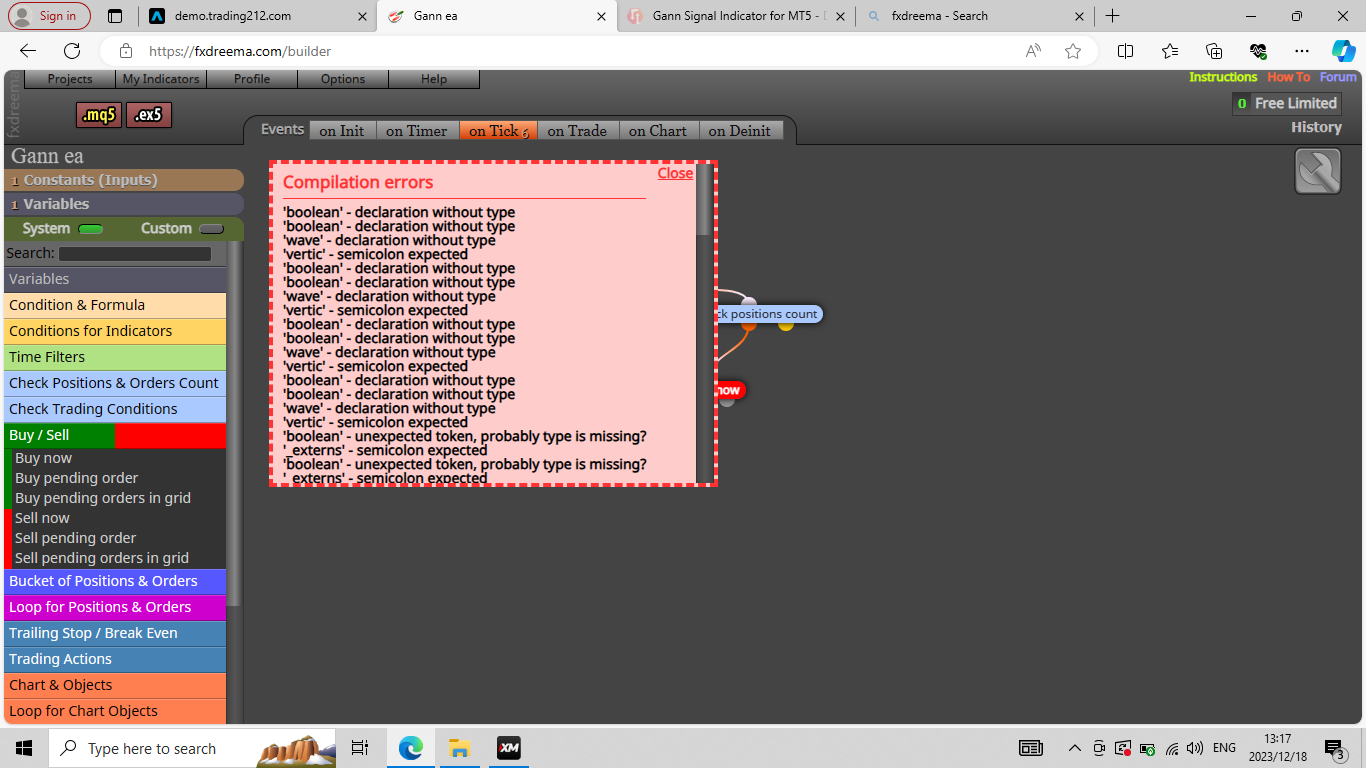The image size is (1366, 768).
Task: Open Windows Start menu
Action: (24, 748)
